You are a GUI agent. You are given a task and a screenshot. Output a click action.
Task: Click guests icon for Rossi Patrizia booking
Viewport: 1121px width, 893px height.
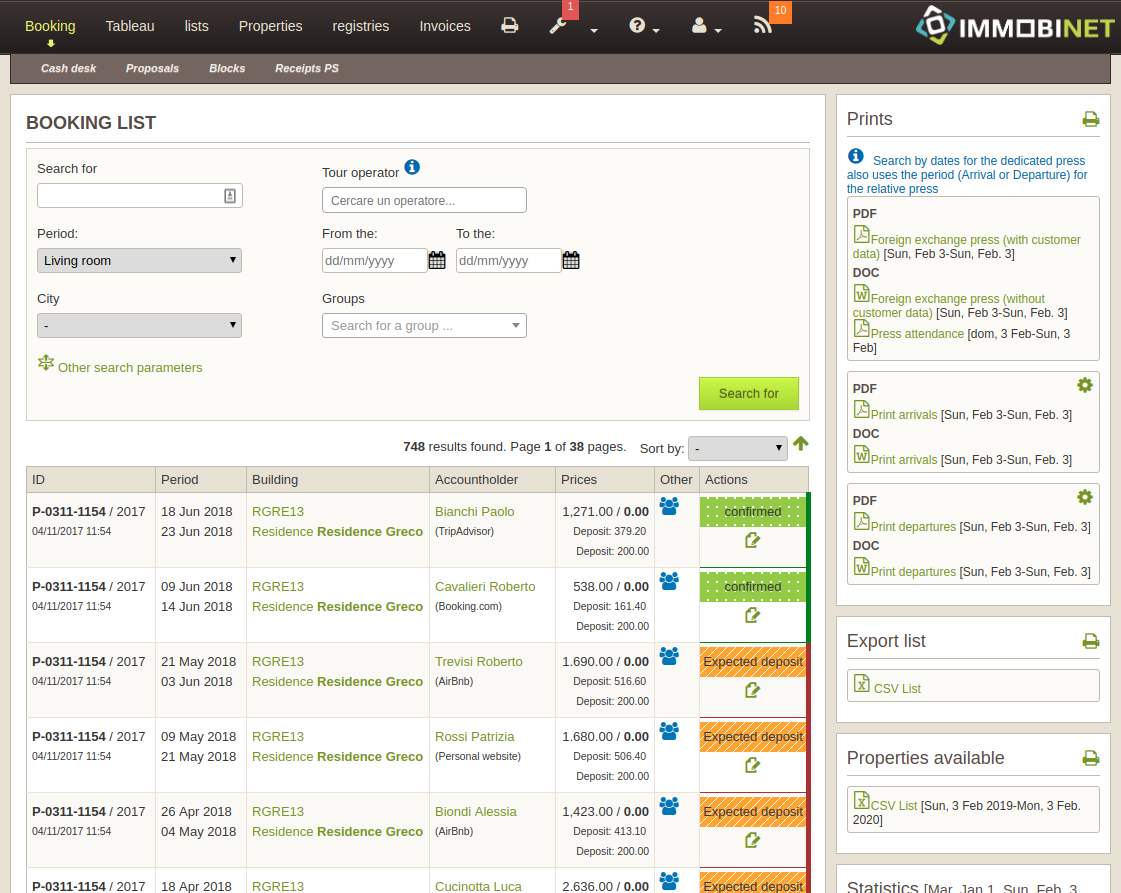[x=669, y=731]
